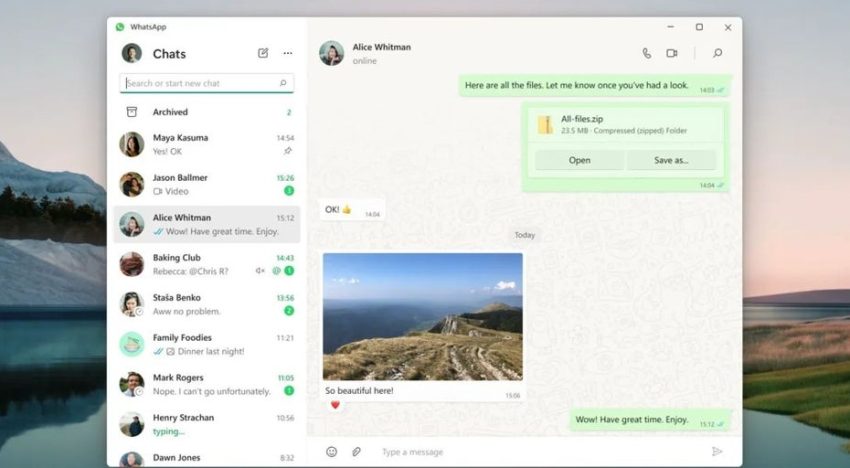The image size is (850, 468).
Task: Open the Mark Rogers chat
Action: (x=207, y=384)
